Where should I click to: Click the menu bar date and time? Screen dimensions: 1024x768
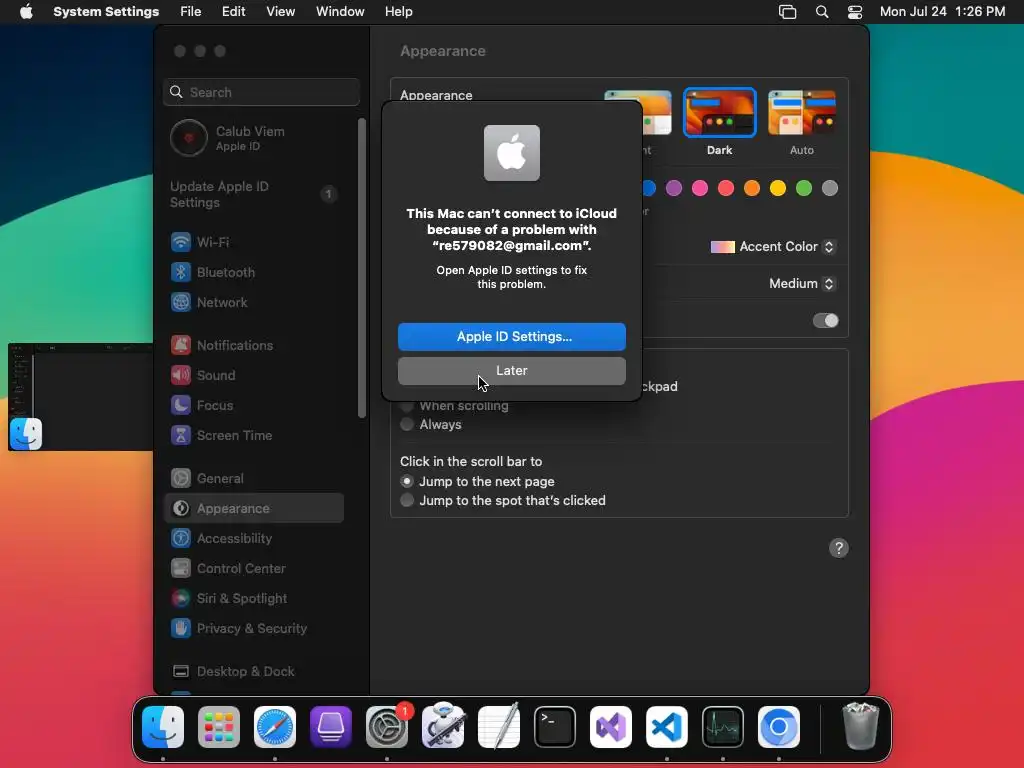942,12
